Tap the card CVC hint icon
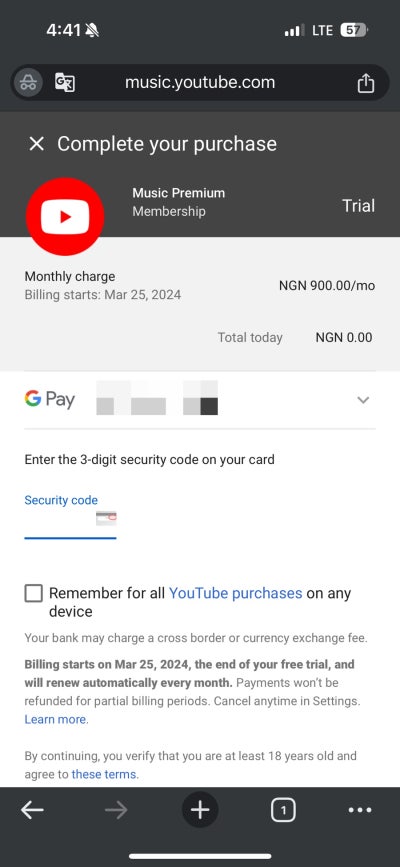Screen dimensions: 400x867 click(106, 519)
